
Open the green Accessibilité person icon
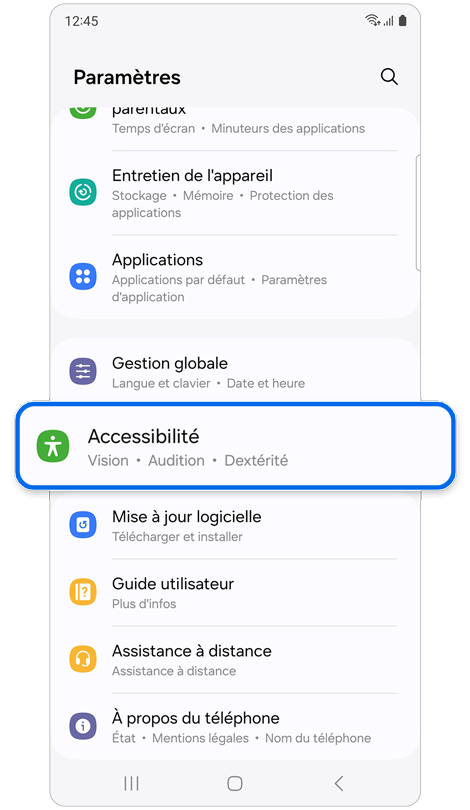[x=53, y=445]
